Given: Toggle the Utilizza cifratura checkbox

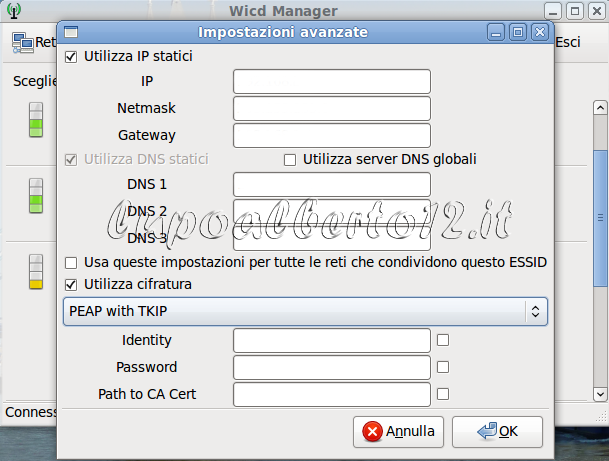Looking at the screenshot, I should coord(71,285).
